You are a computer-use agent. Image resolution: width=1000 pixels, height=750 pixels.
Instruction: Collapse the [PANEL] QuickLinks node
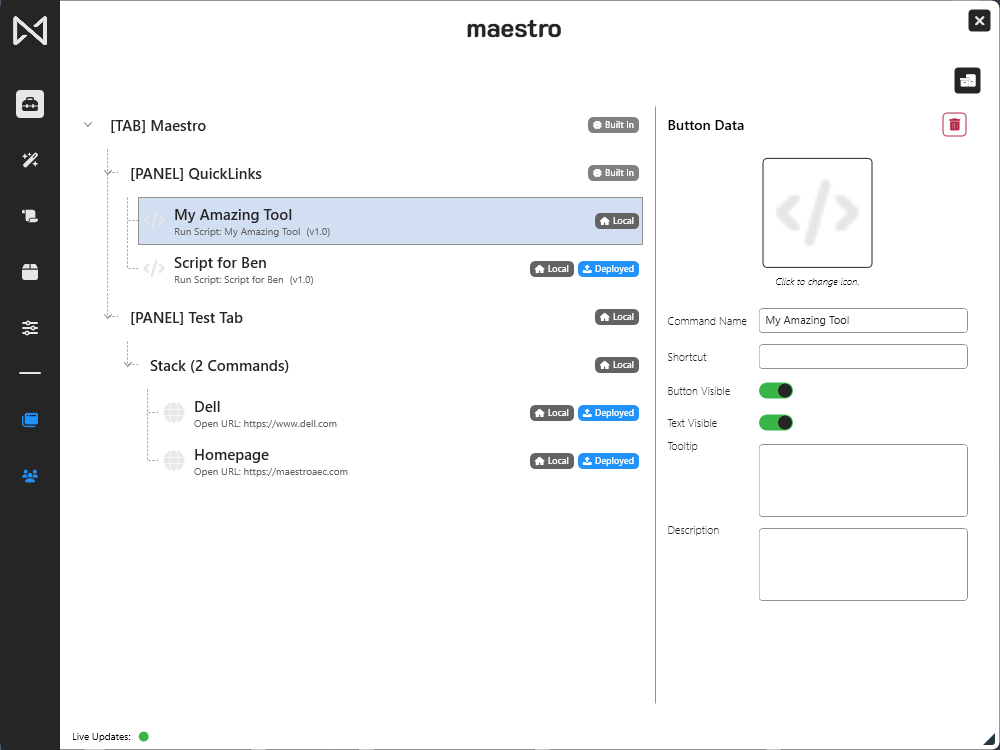tap(108, 174)
